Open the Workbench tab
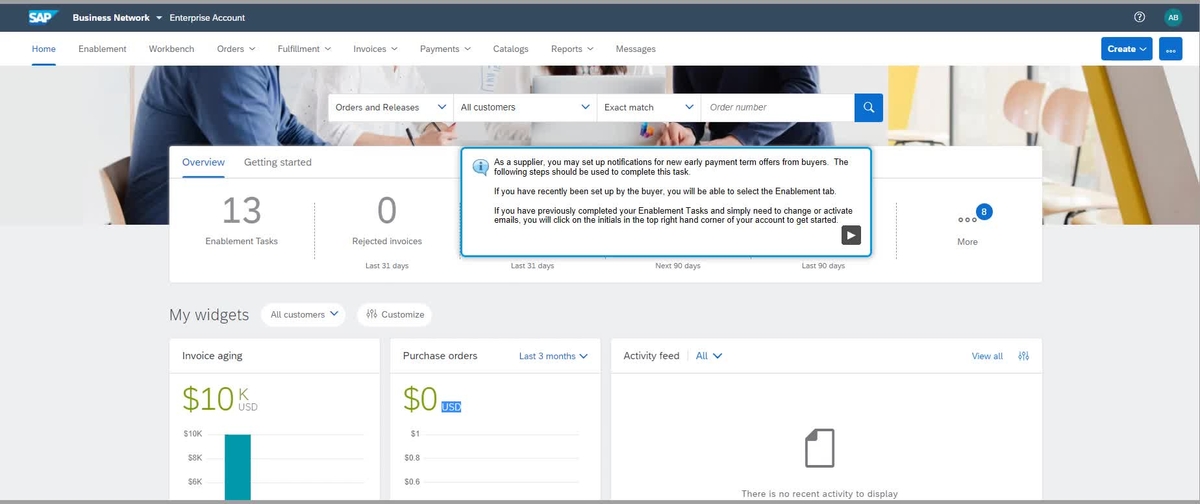This screenshot has height=504, width=1200. pos(172,48)
